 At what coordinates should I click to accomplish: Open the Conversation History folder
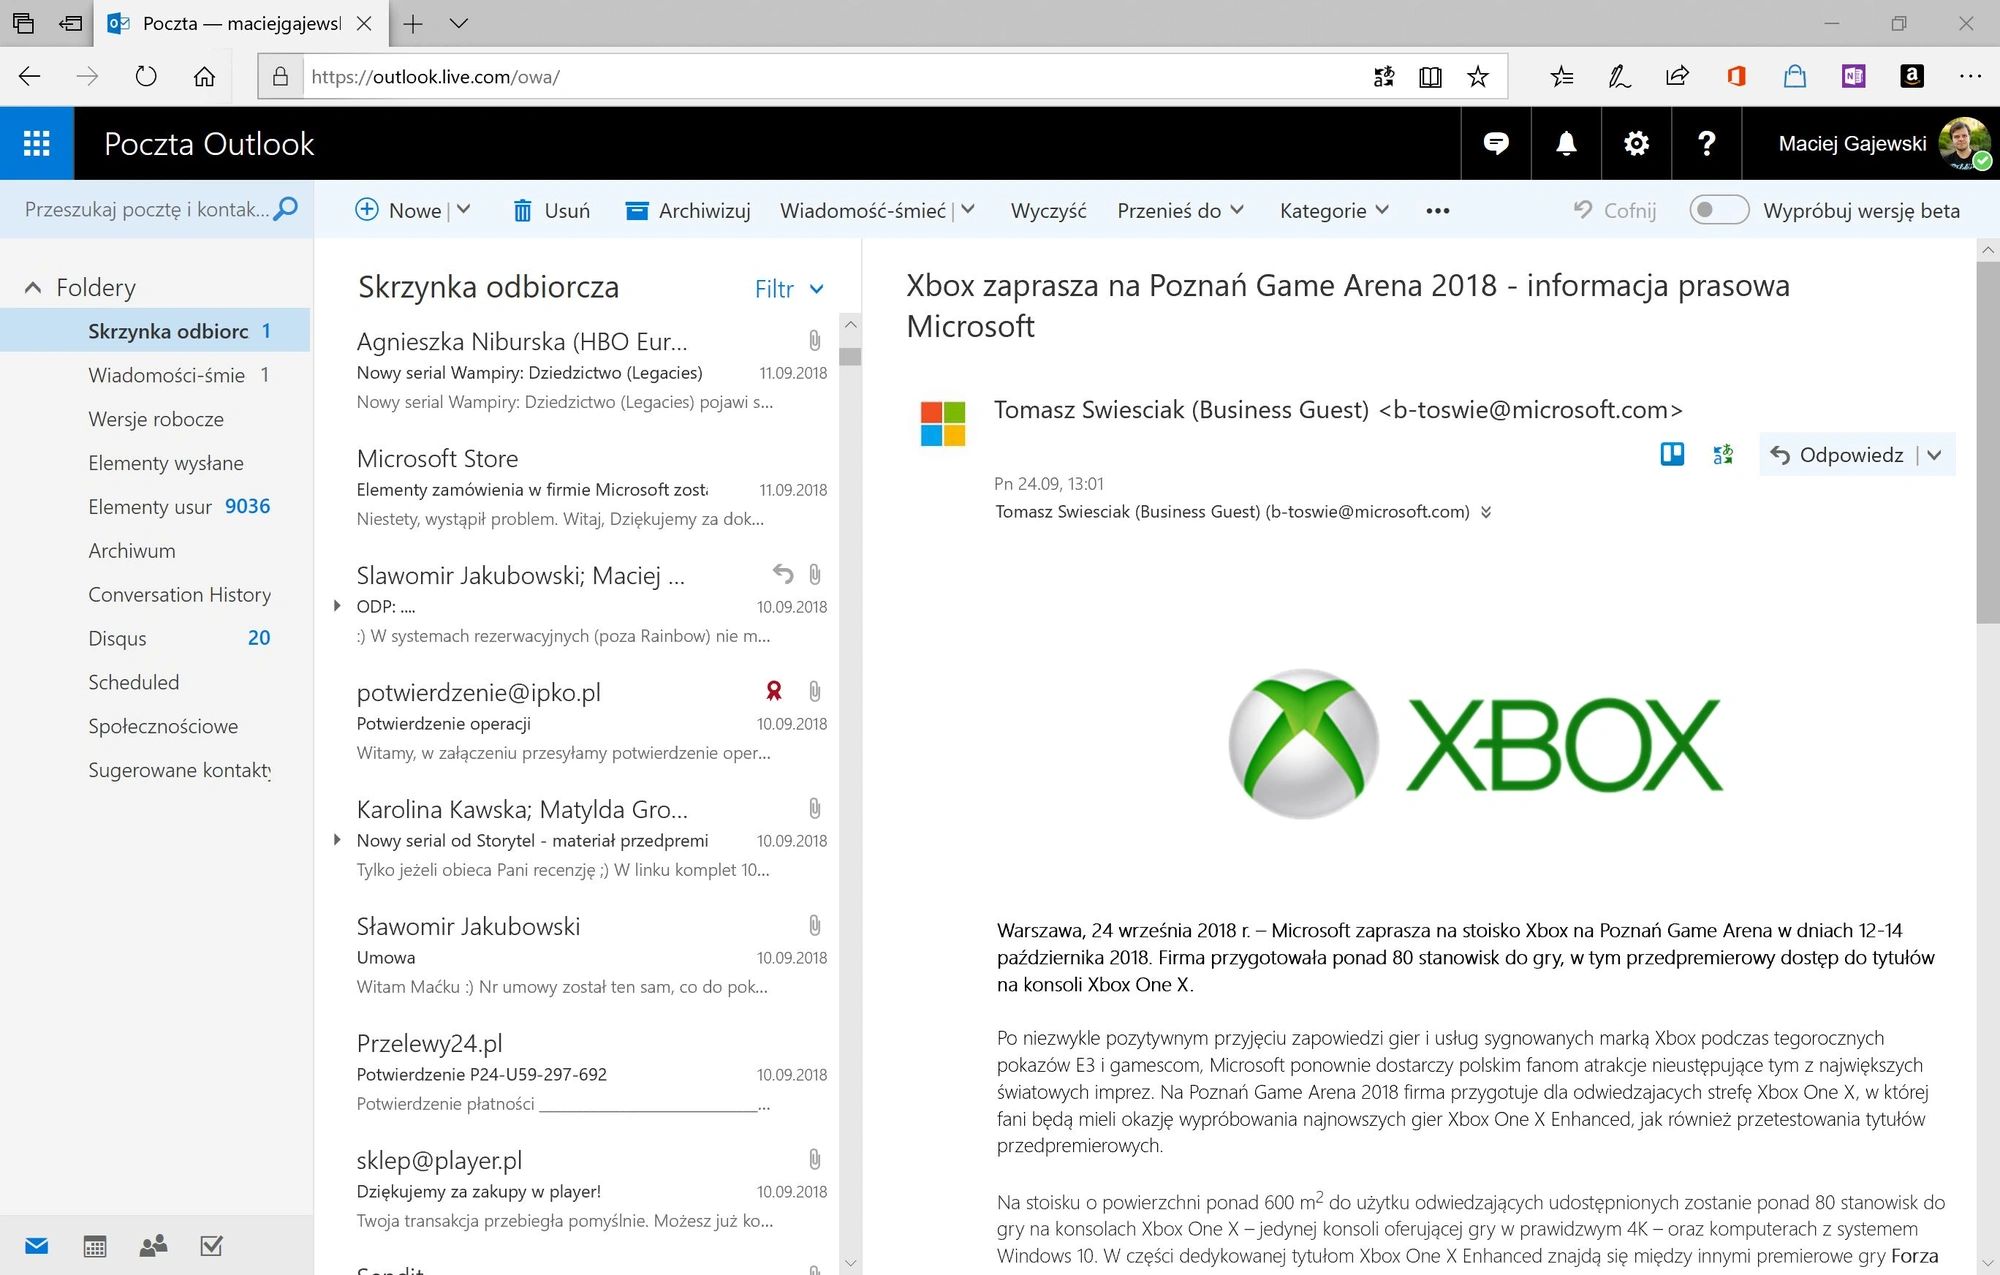coord(155,594)
